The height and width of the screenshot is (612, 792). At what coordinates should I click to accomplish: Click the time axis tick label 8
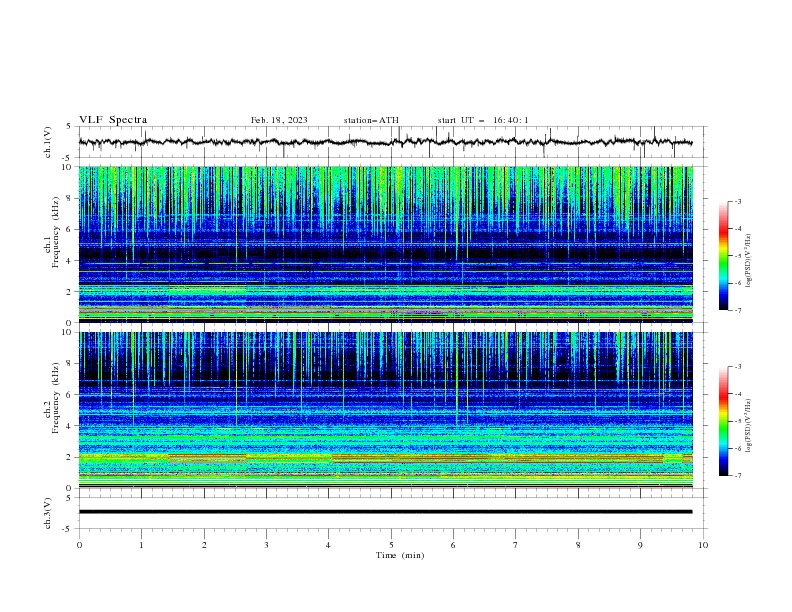[x=578, y=545]
